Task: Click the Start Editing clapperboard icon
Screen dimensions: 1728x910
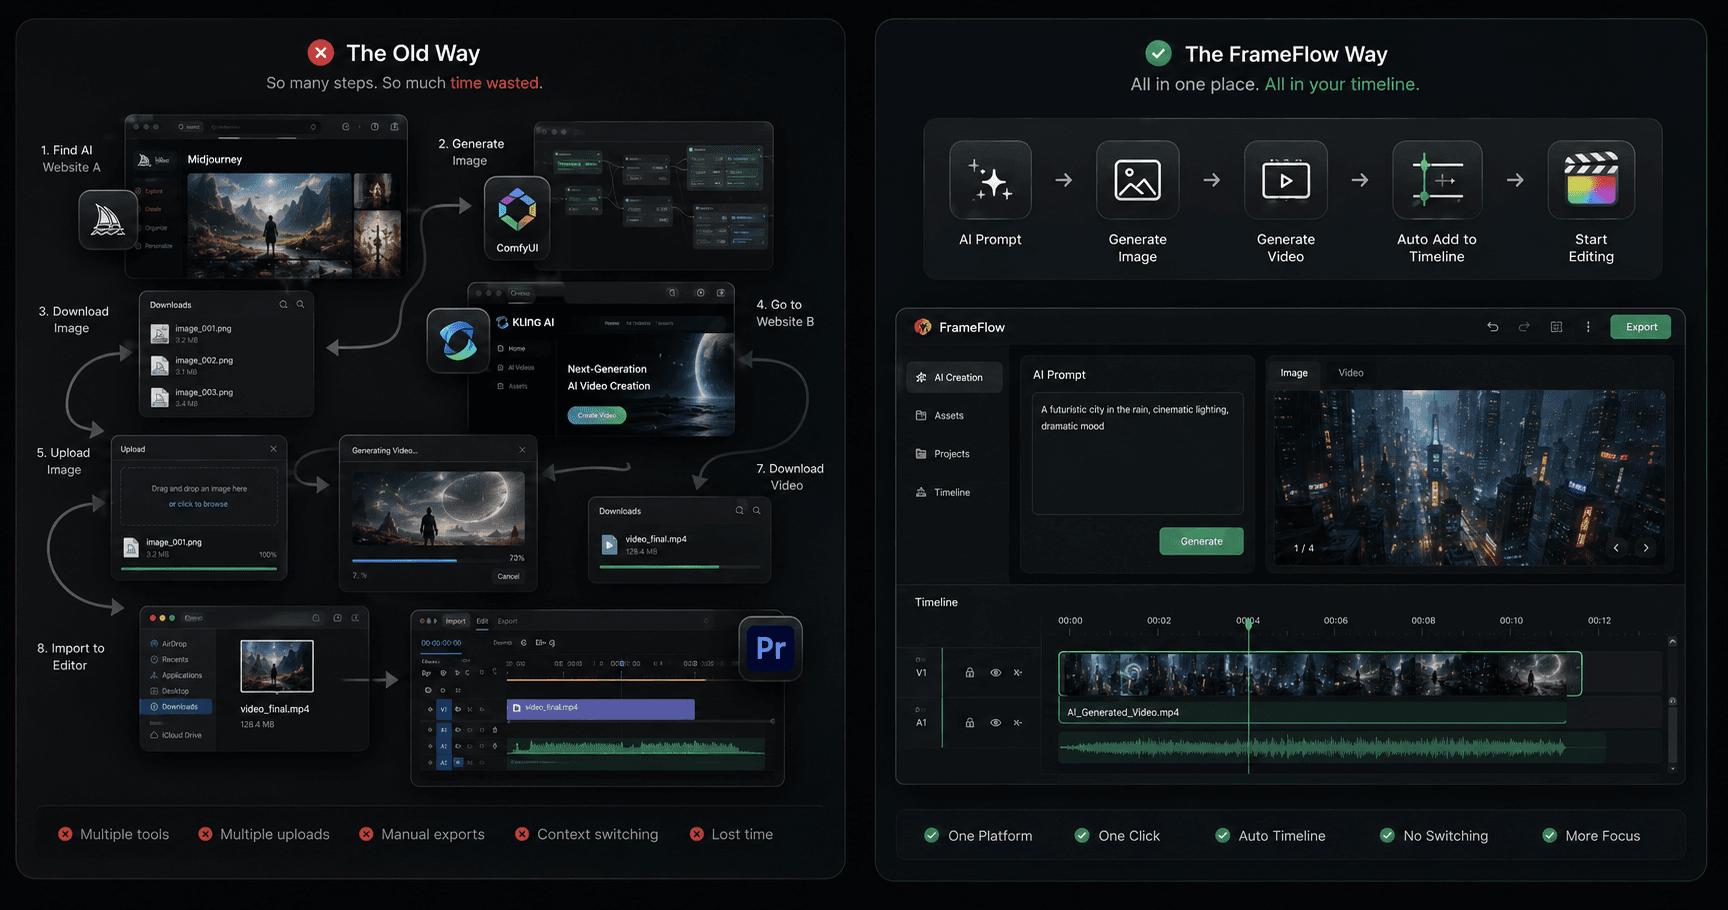Action: pyautogui.click(x=1591, y=180)
